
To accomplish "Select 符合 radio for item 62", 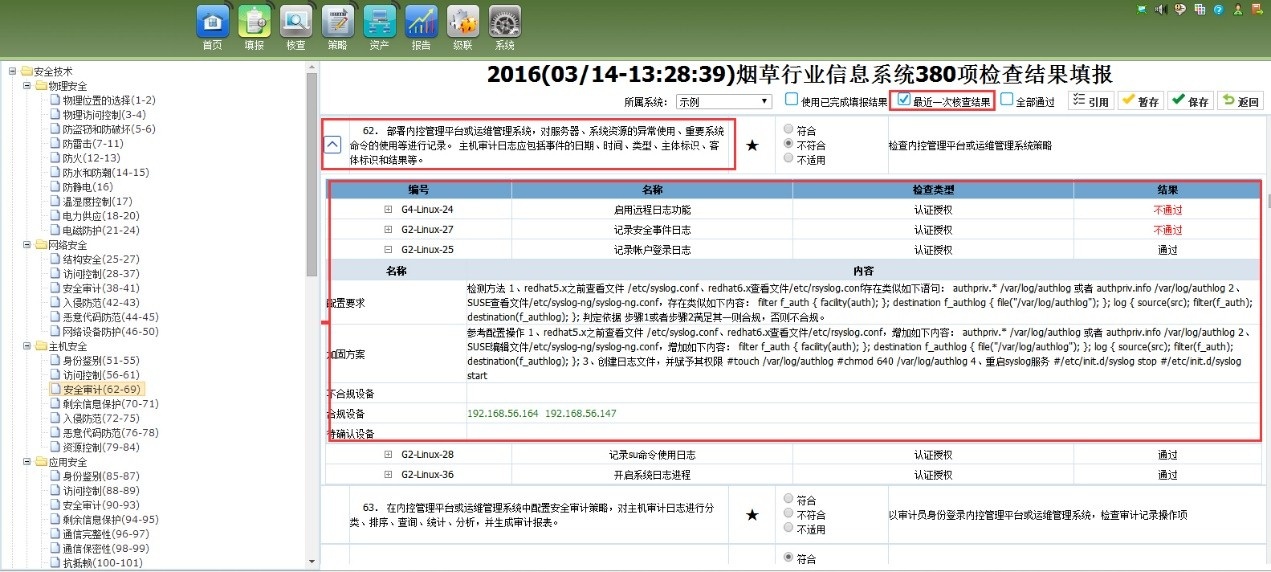I will point(789,129).
